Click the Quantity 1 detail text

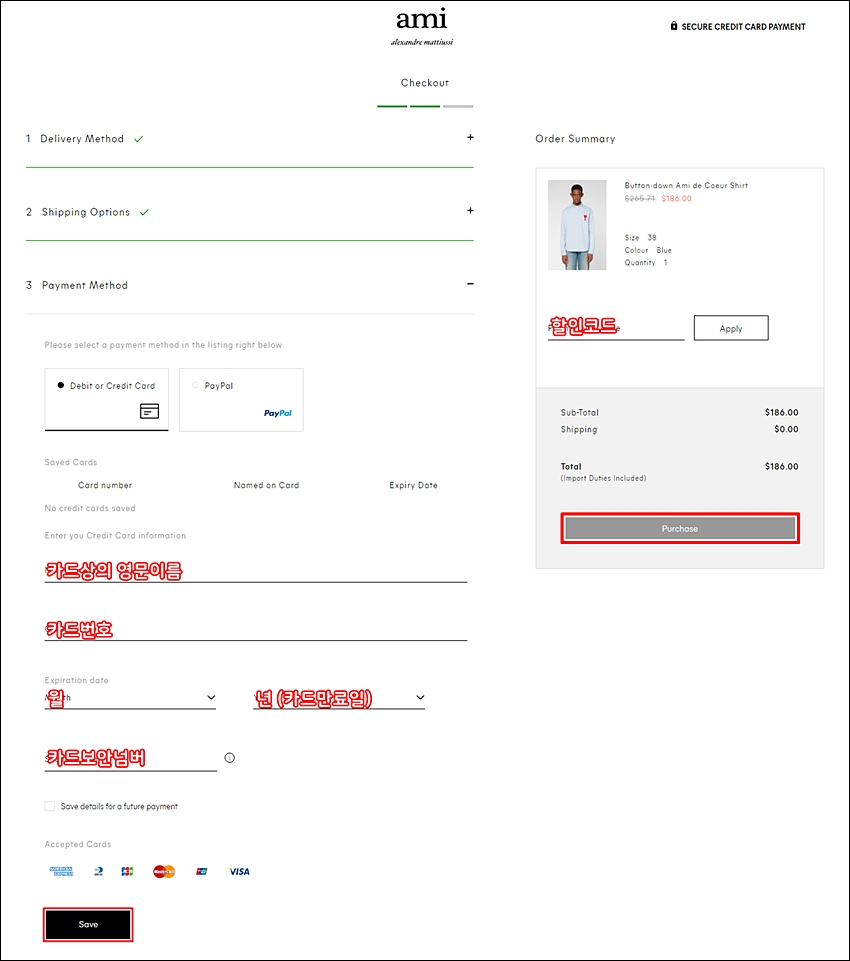click(646, 262)
